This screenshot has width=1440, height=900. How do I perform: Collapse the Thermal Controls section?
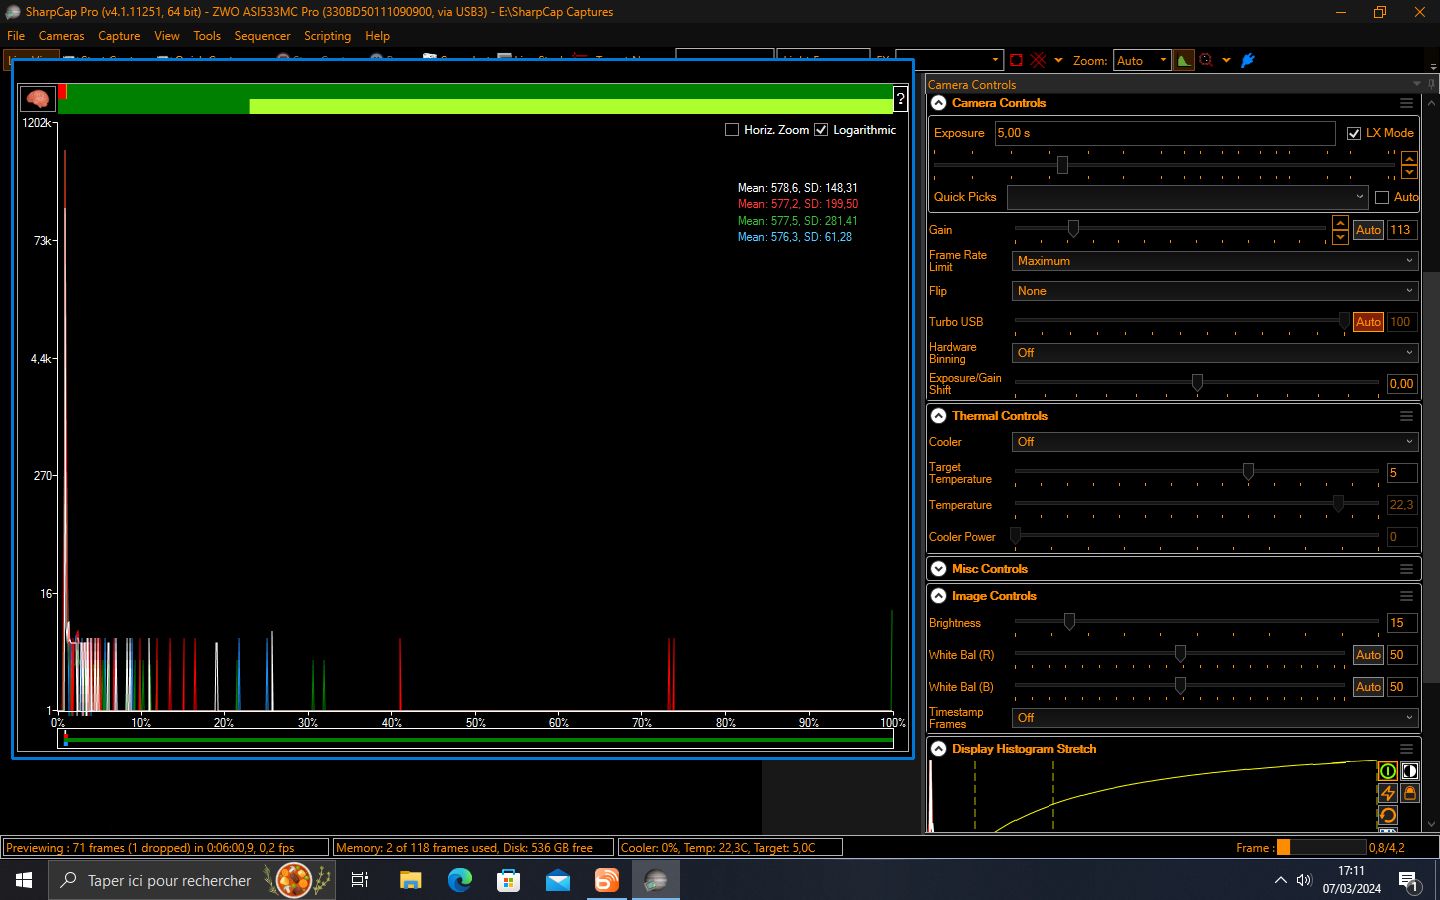(939, 416)
